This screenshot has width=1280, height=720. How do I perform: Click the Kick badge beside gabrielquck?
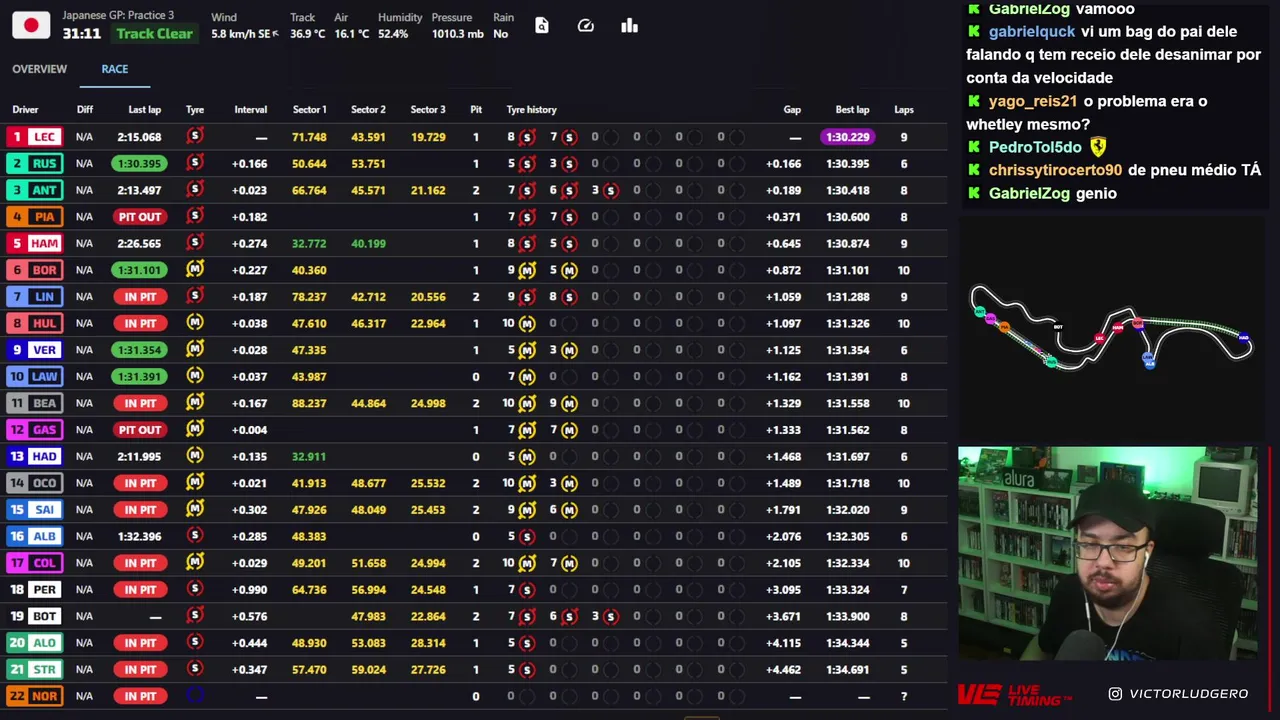click(974, 32)
